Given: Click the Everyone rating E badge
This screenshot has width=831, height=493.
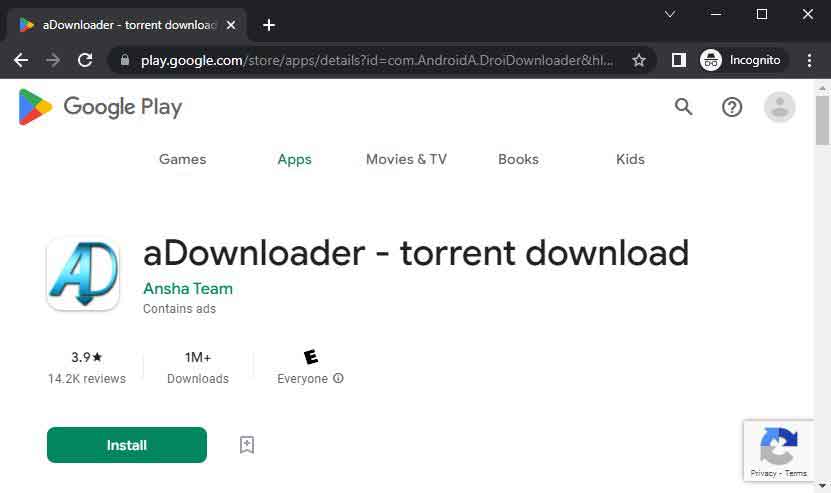Looking at the screenshot, I should [311, 357].
